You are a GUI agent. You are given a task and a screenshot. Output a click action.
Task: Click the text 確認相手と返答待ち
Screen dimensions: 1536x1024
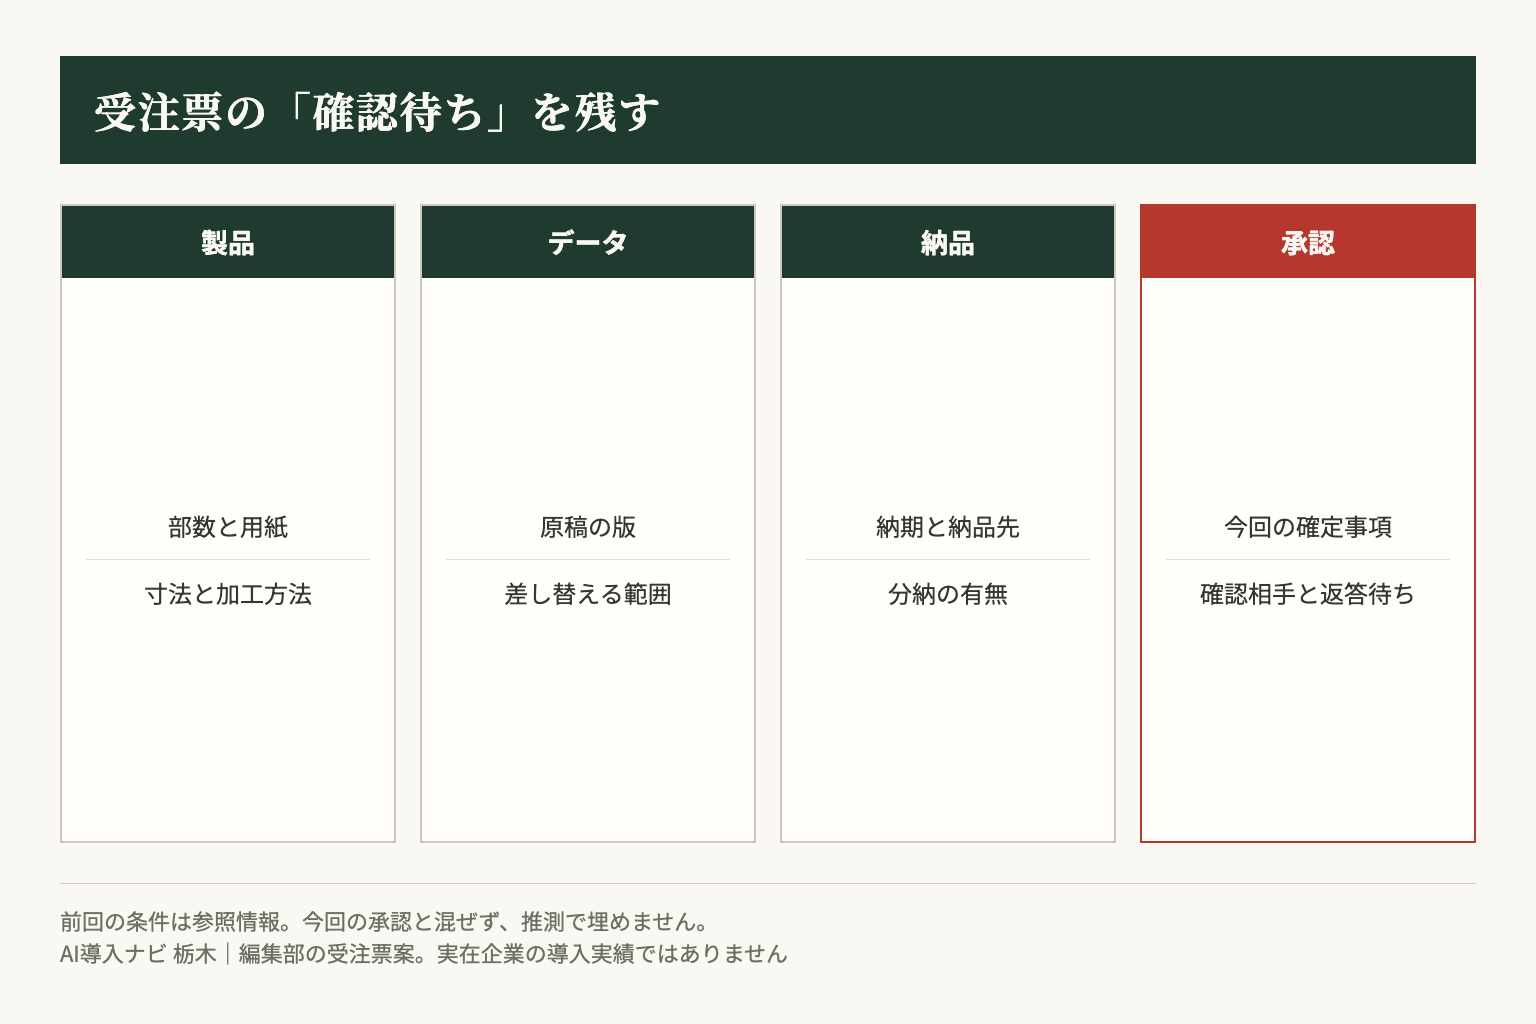[1308, 594]
